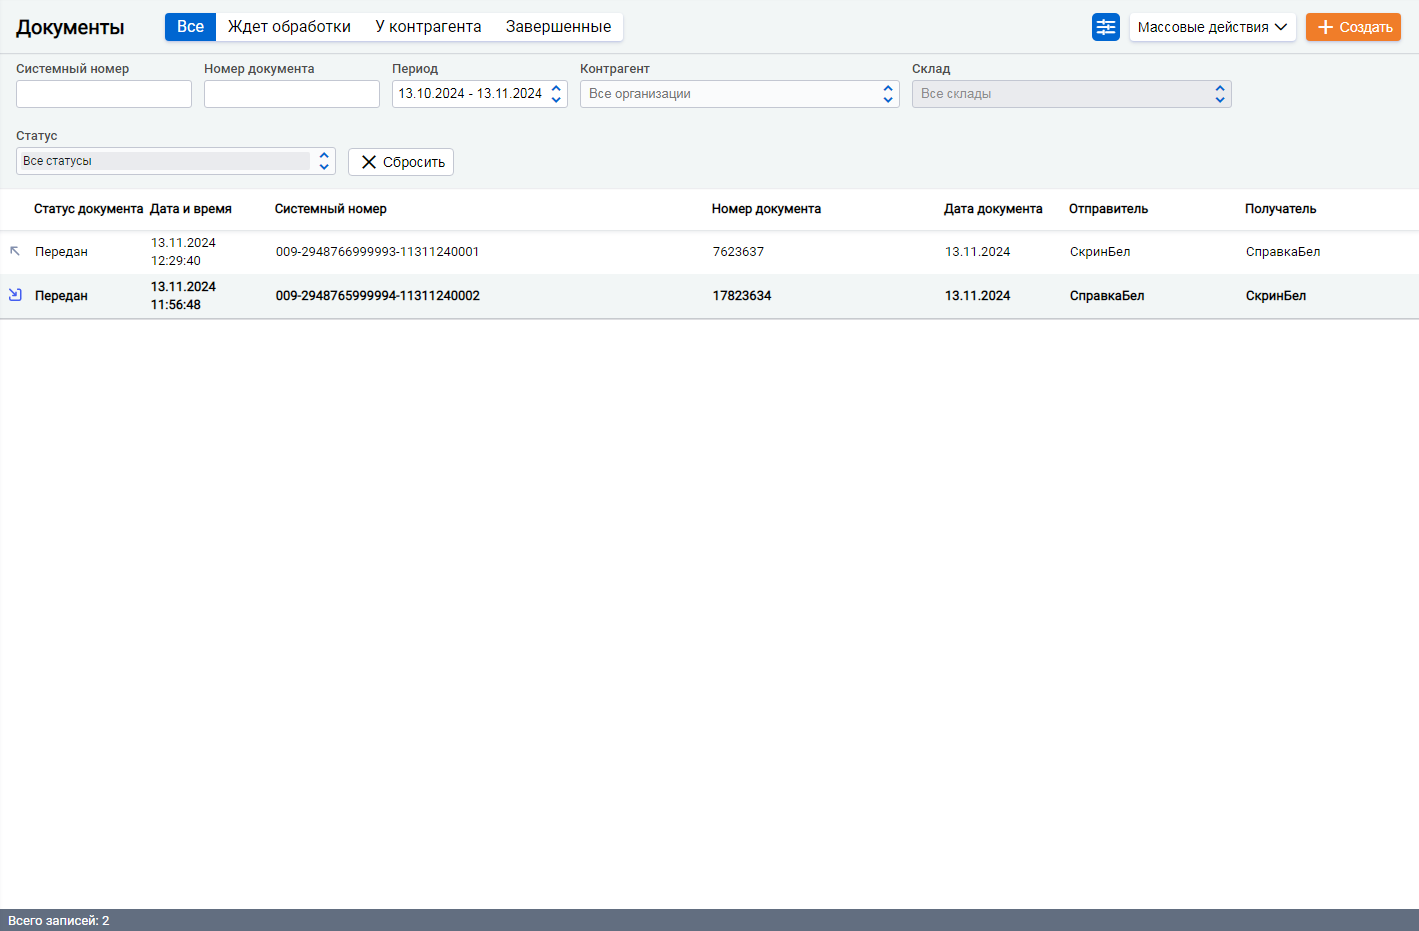Viewport: 1419px width, 931px height.
Task: Focus the Системный номер input field
Action: [x=104, y=94]
